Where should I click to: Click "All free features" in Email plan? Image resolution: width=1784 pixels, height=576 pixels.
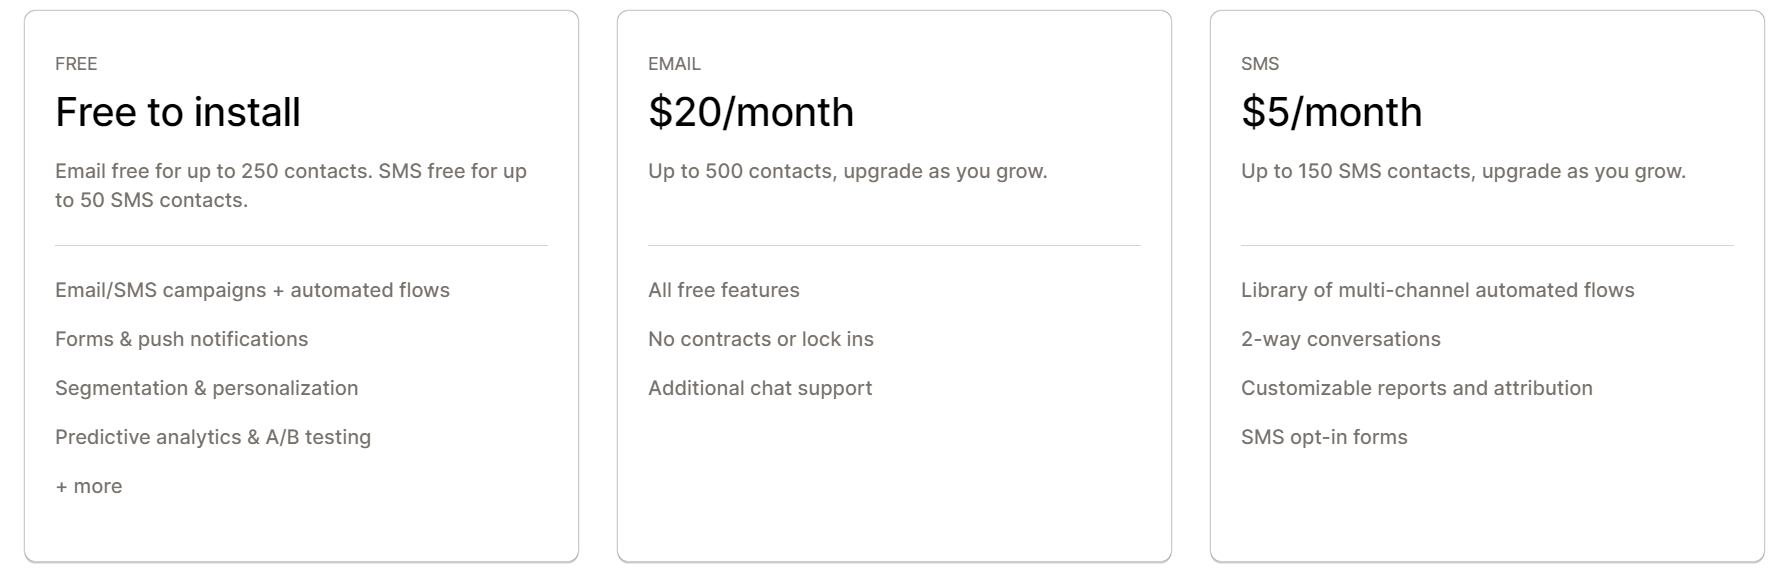point(724,290)
